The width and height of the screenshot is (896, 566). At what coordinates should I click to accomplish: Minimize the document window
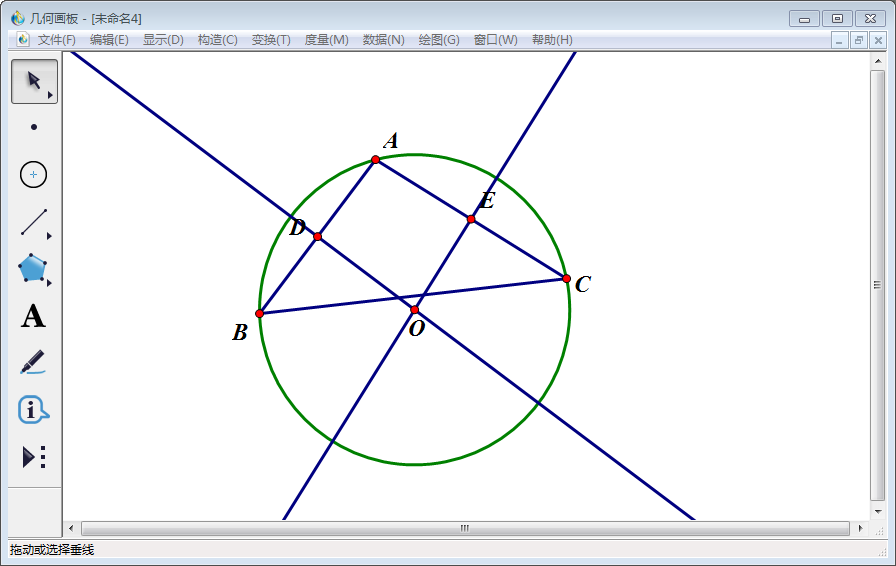[x=839, y=41]
